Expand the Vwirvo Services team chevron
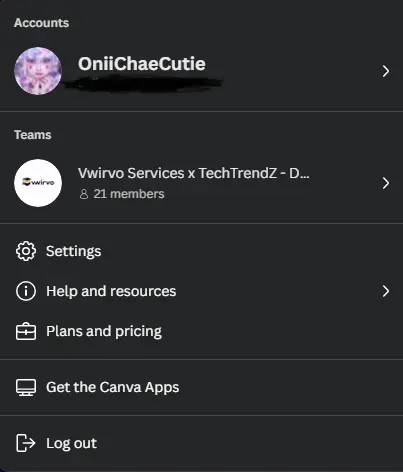403x472 pixels. click(386, 183)
